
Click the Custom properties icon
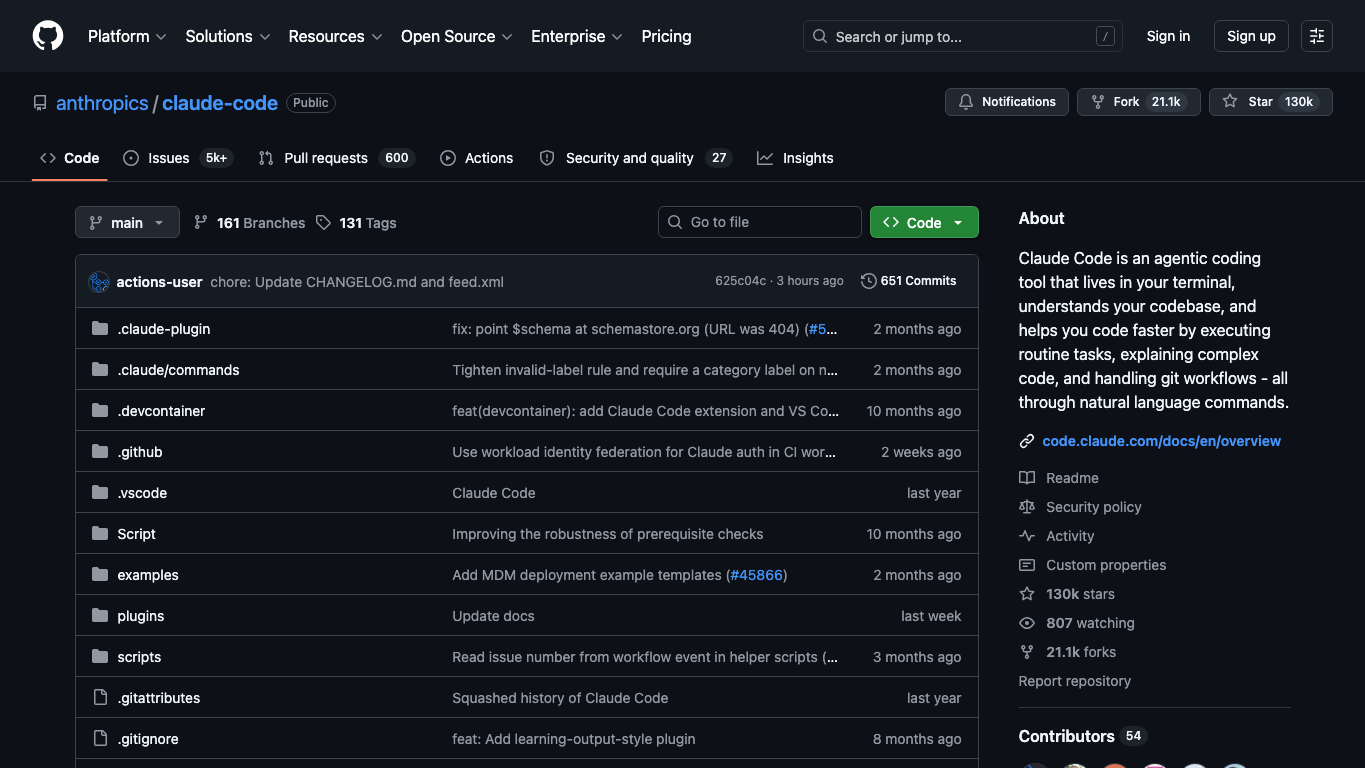1027,565
